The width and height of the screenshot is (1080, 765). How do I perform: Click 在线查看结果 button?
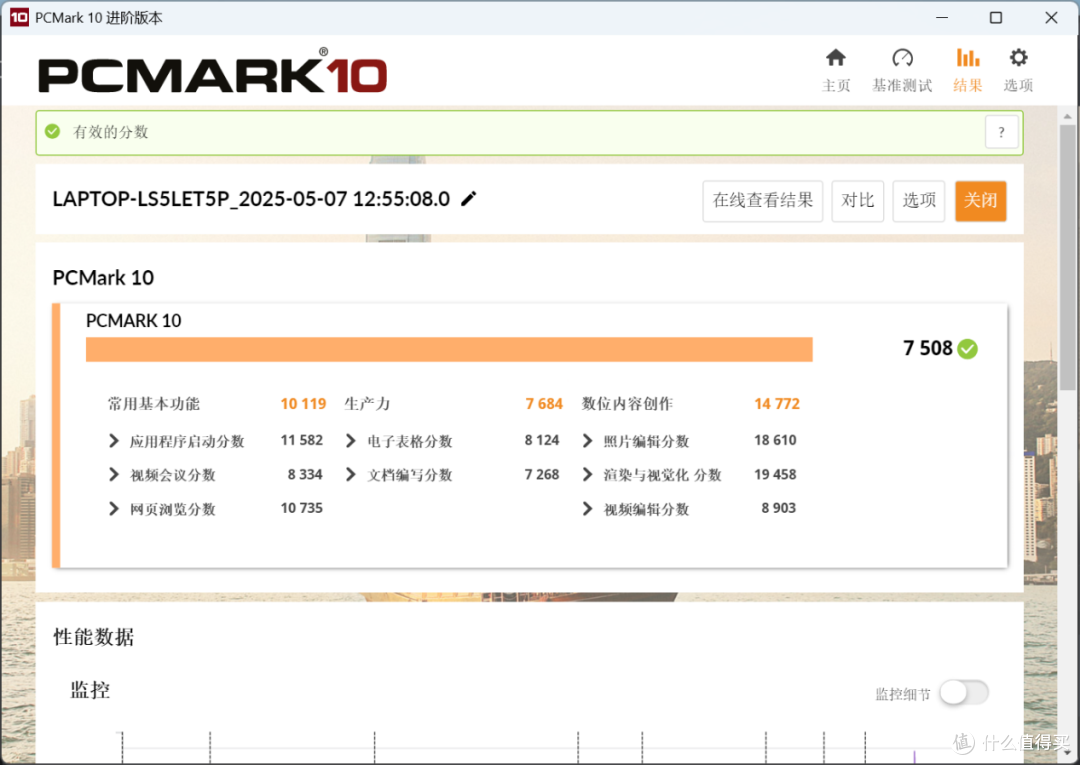762,201
